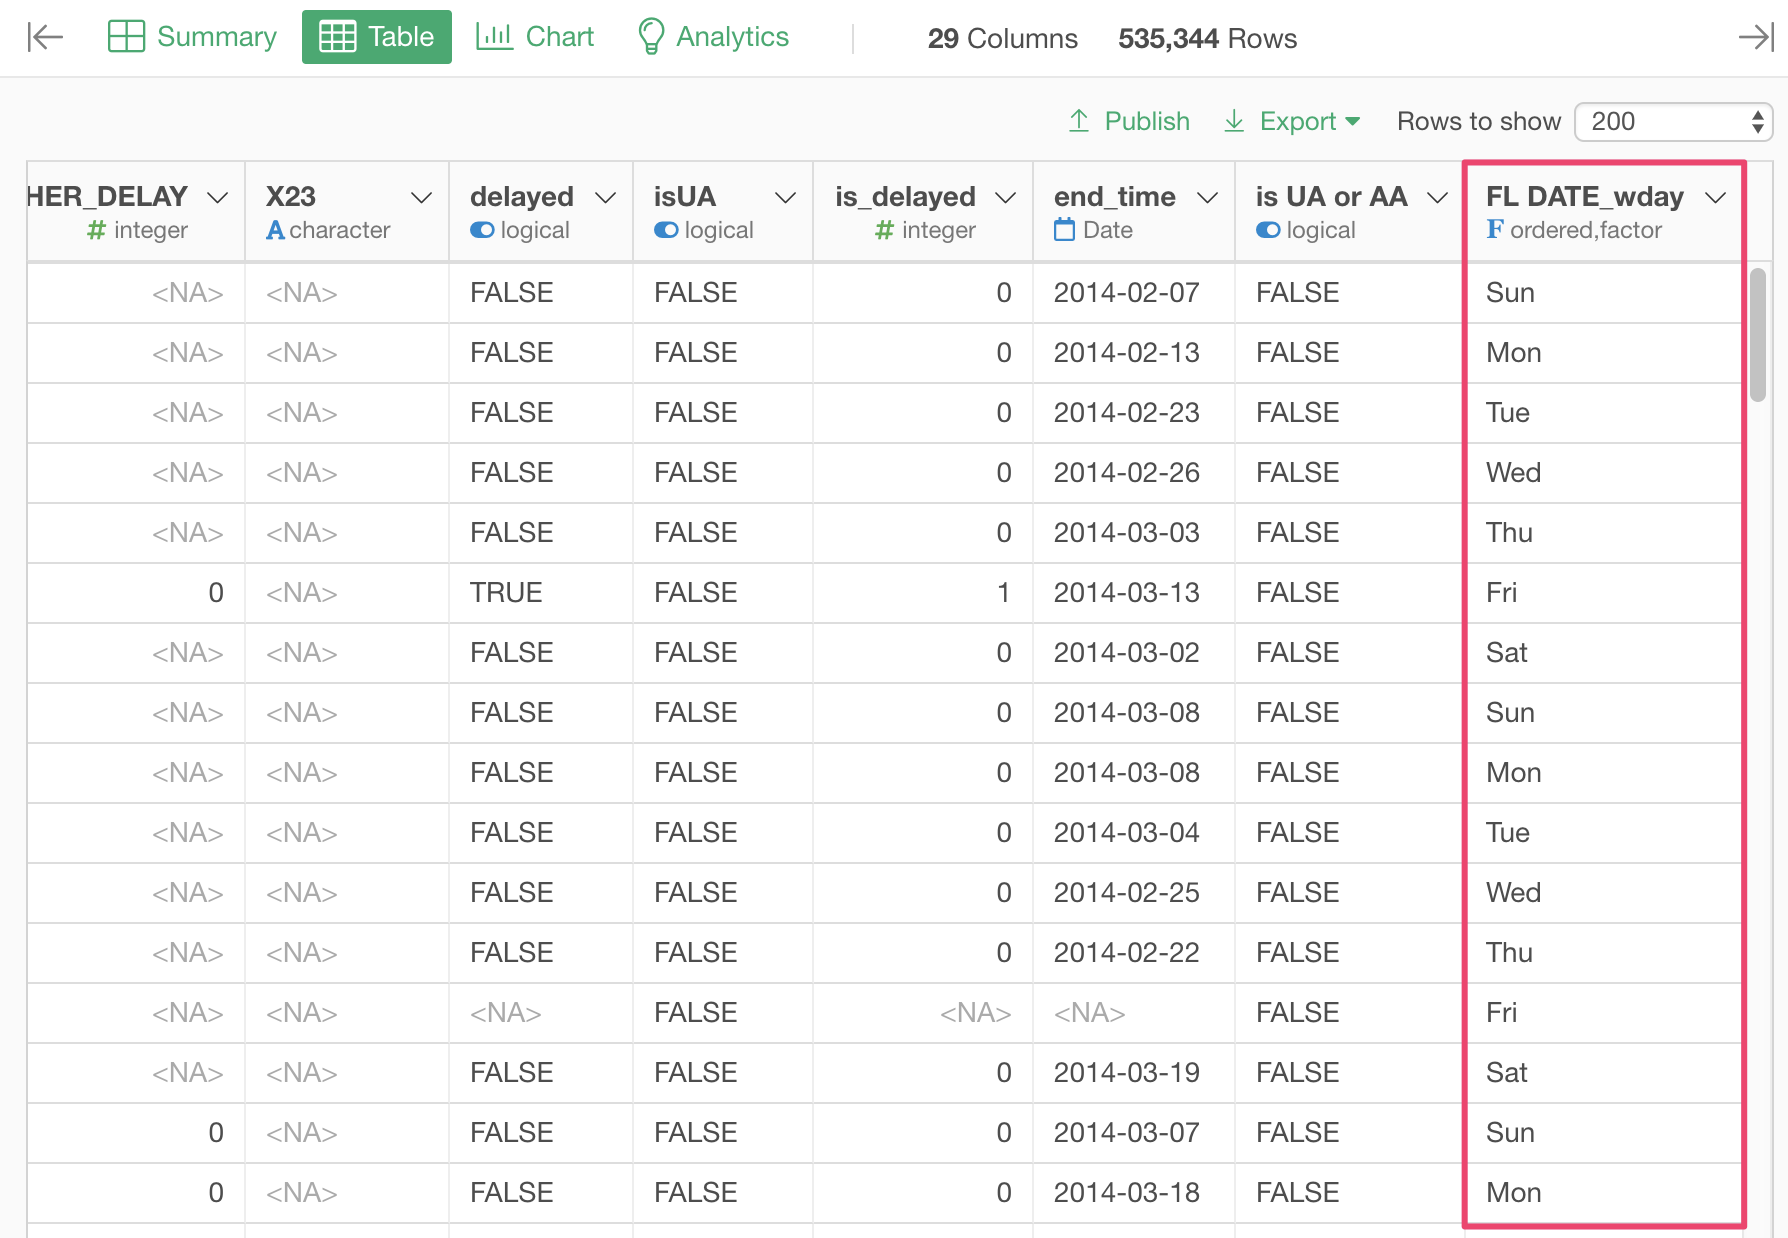
Task: Click the Date calendar icon under end_time
Action: (x=1064, y=229)
